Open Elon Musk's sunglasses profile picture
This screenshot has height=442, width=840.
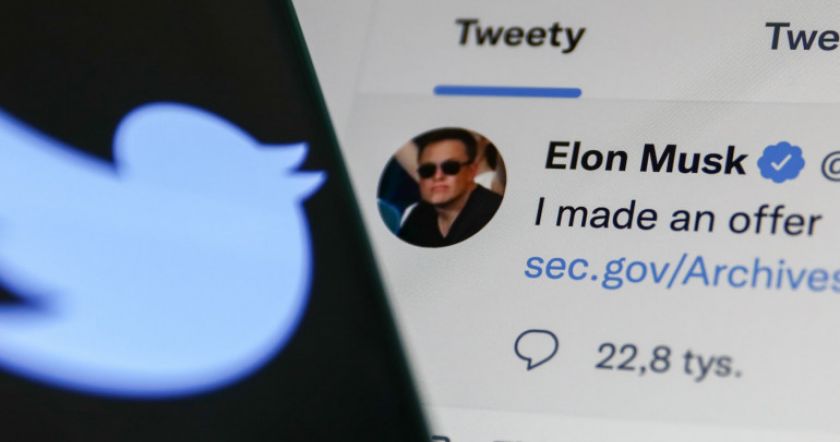pyautogui.click(x=442, y=187)
